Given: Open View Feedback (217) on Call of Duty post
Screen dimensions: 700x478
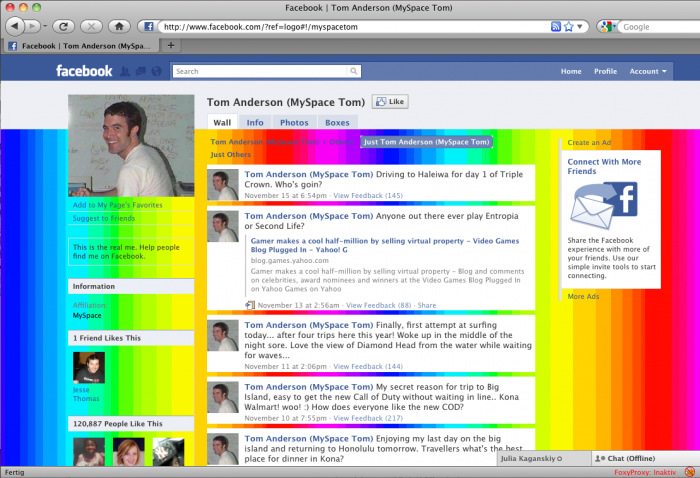Looking at the screenshot, I should pos(368,418).
